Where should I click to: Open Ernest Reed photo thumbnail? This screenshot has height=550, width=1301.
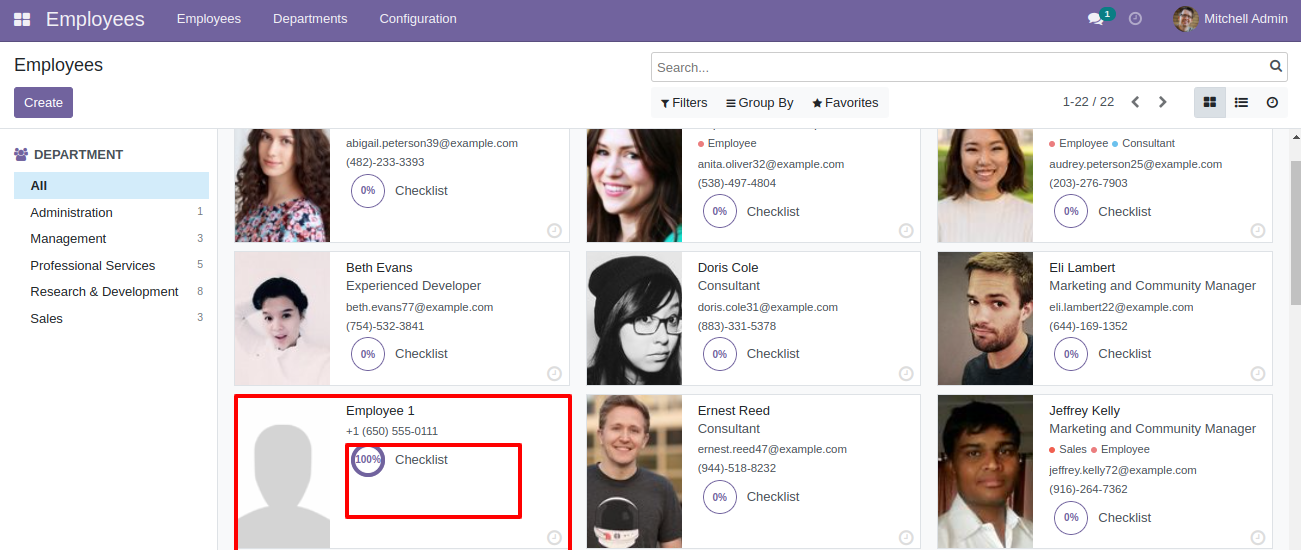tap(634, 472)
